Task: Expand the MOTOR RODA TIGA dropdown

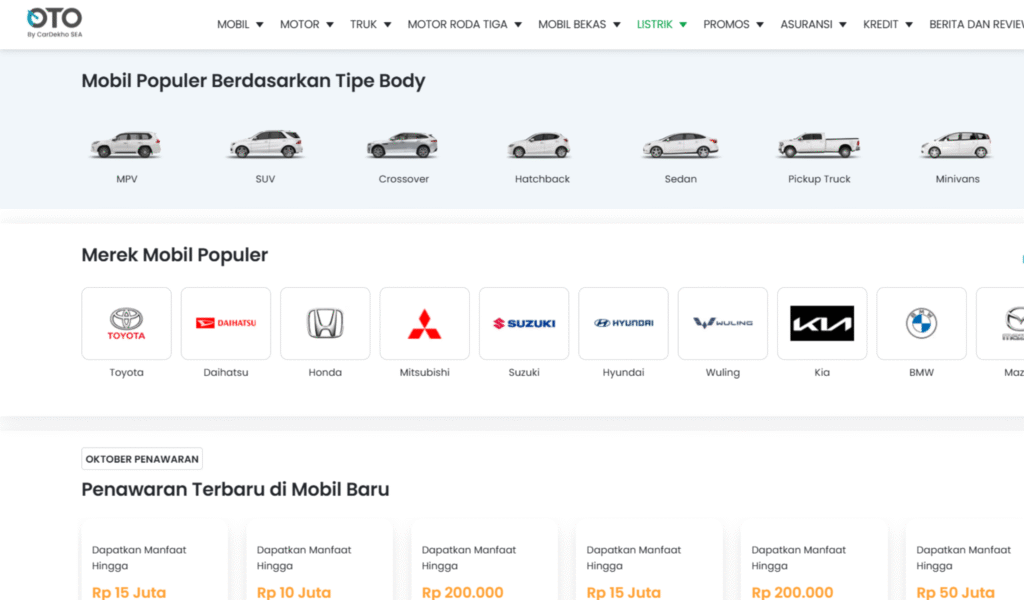Action: (465, 24)
